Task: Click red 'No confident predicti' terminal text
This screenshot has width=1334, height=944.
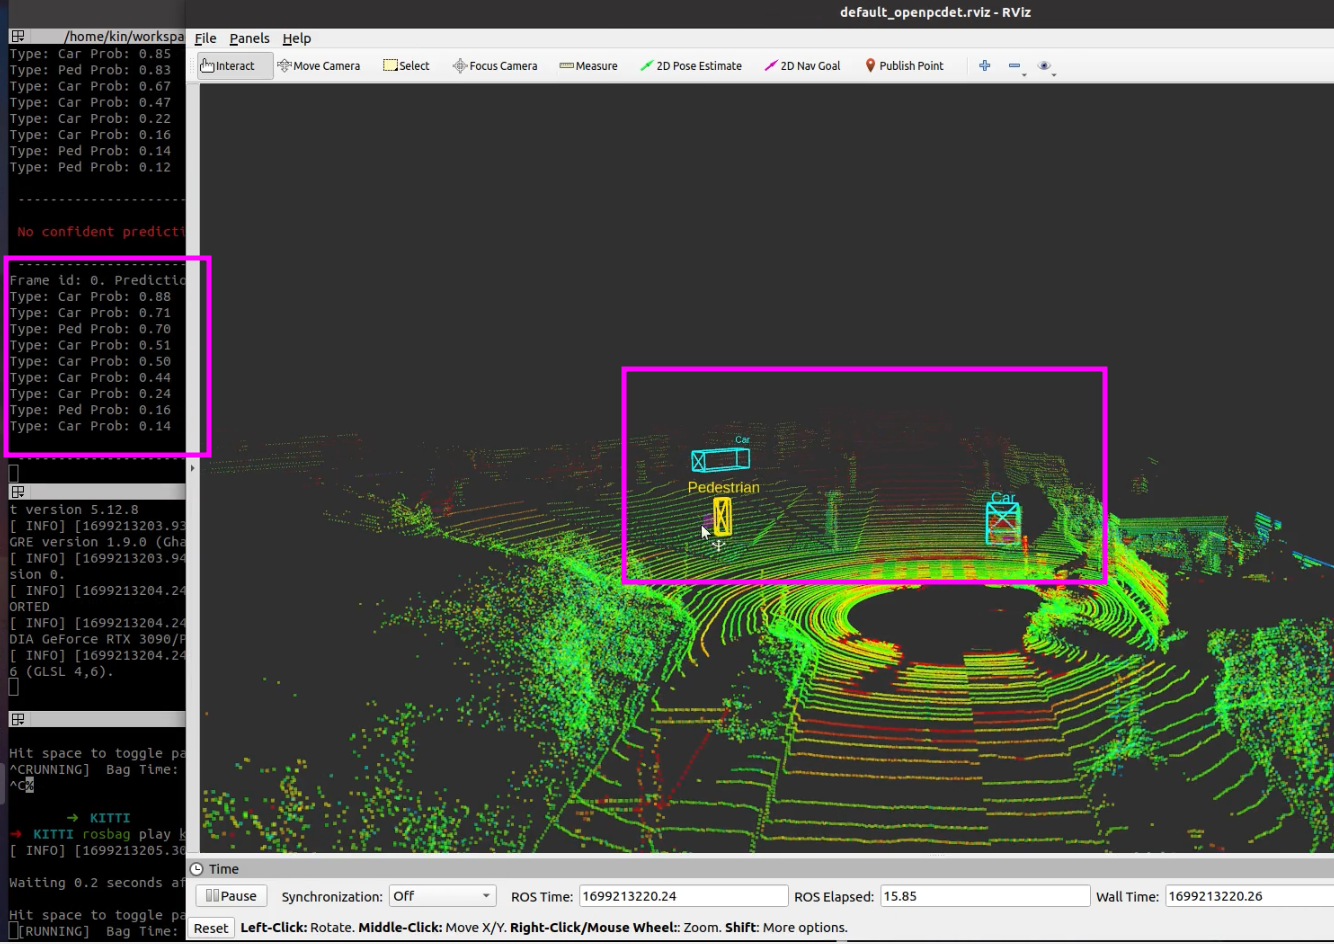Action: point(101,232)
